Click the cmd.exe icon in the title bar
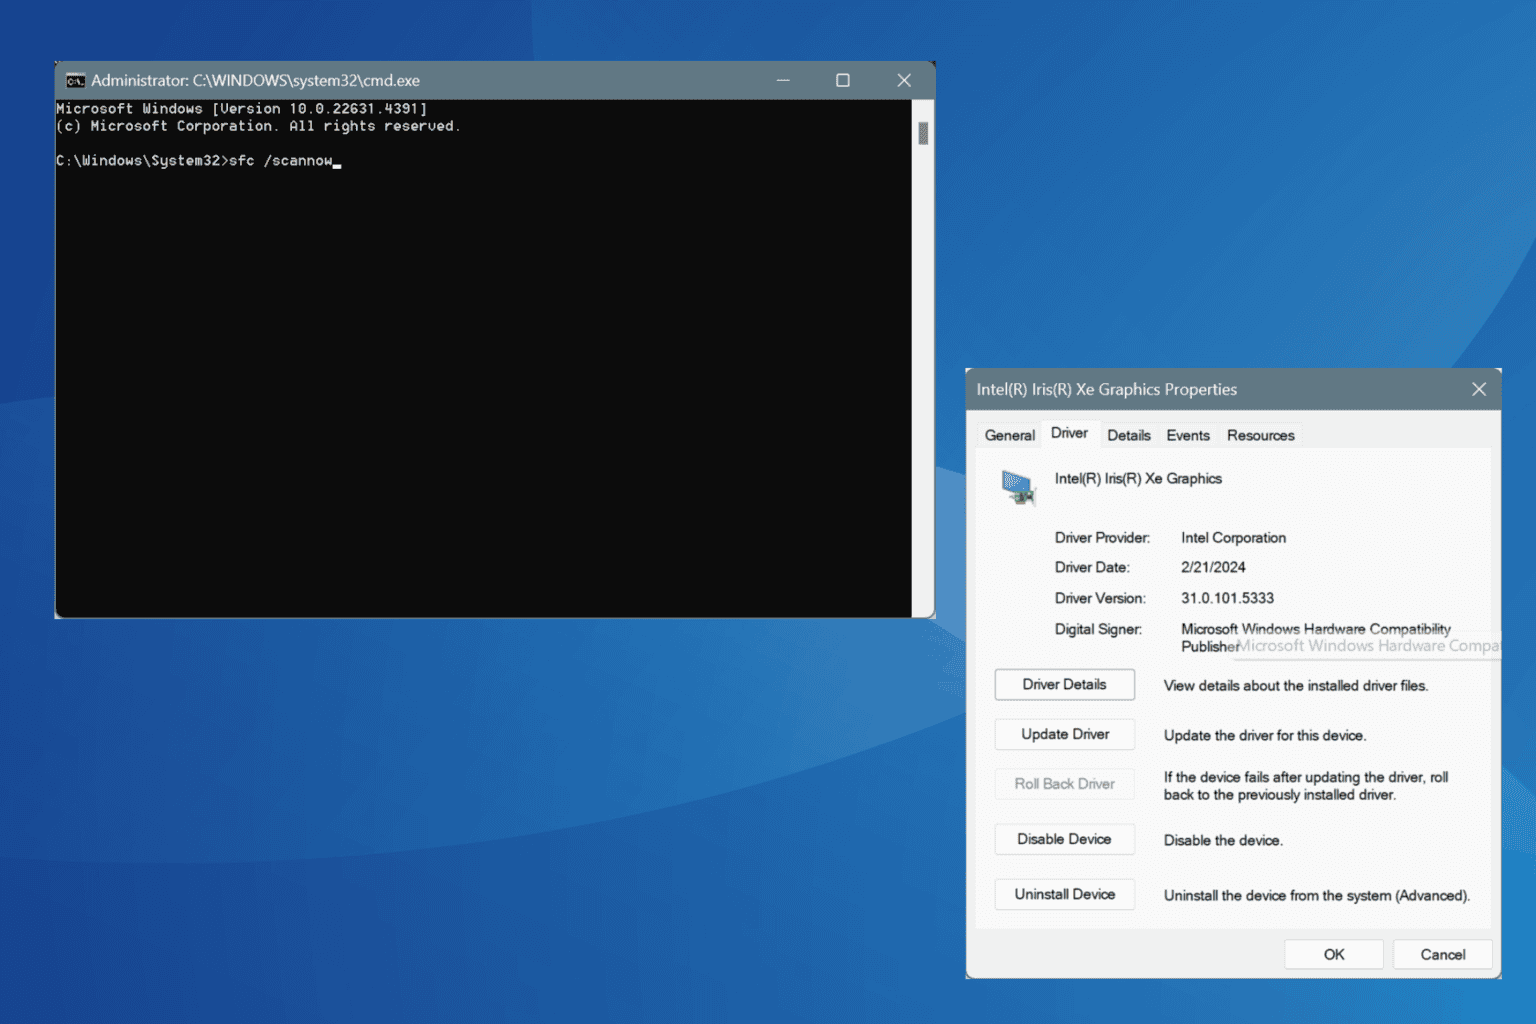This screenshot has height=1024, width=1536. 75,81
